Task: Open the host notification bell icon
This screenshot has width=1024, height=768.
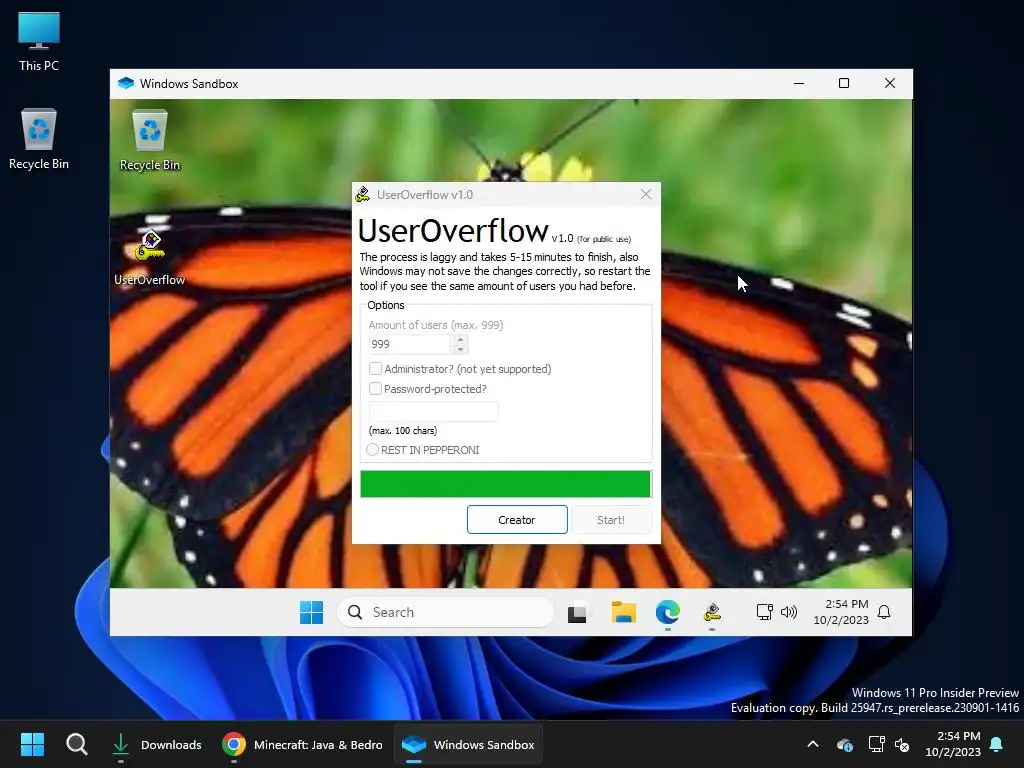Action: click(x=997, y=744)
